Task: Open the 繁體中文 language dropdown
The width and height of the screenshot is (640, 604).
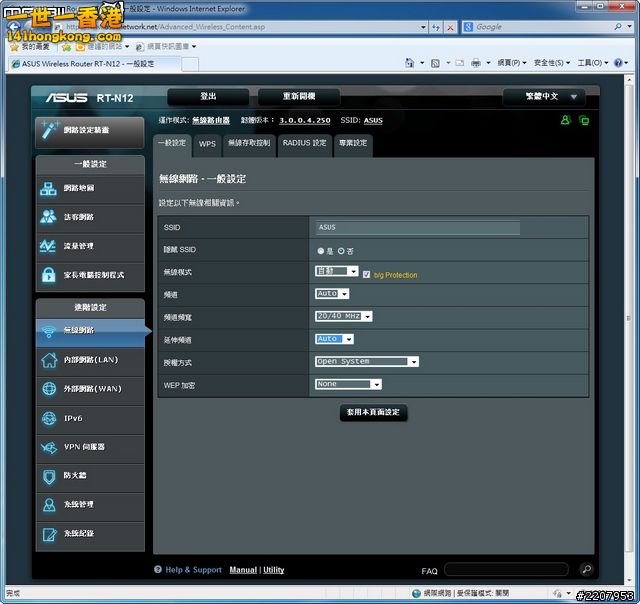Action: [x=543, y=97]
